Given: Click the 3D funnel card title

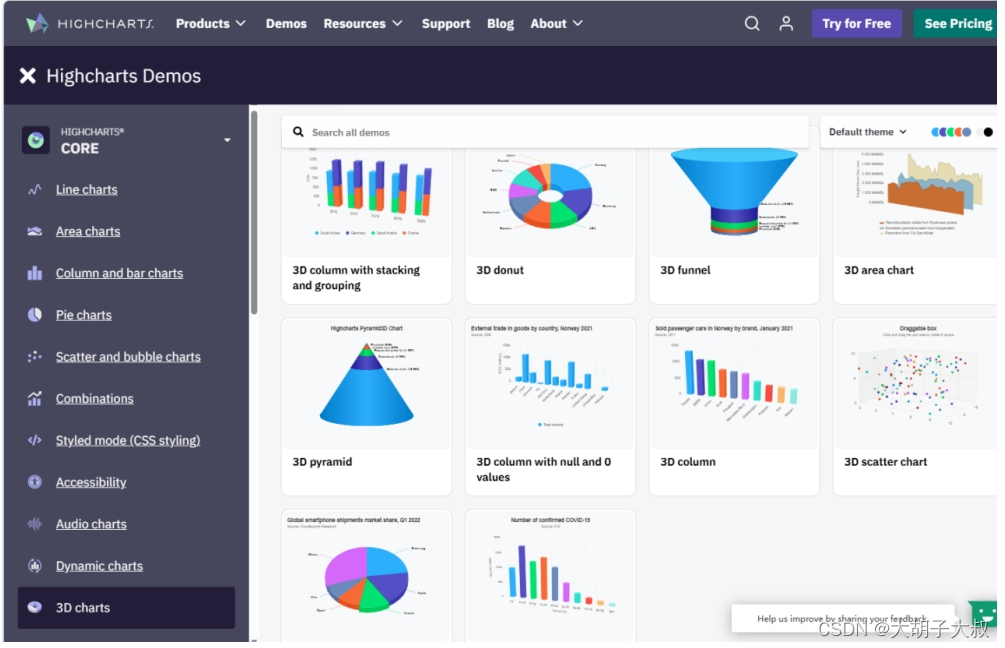Looking at the screenshot, I should point(685,270).
